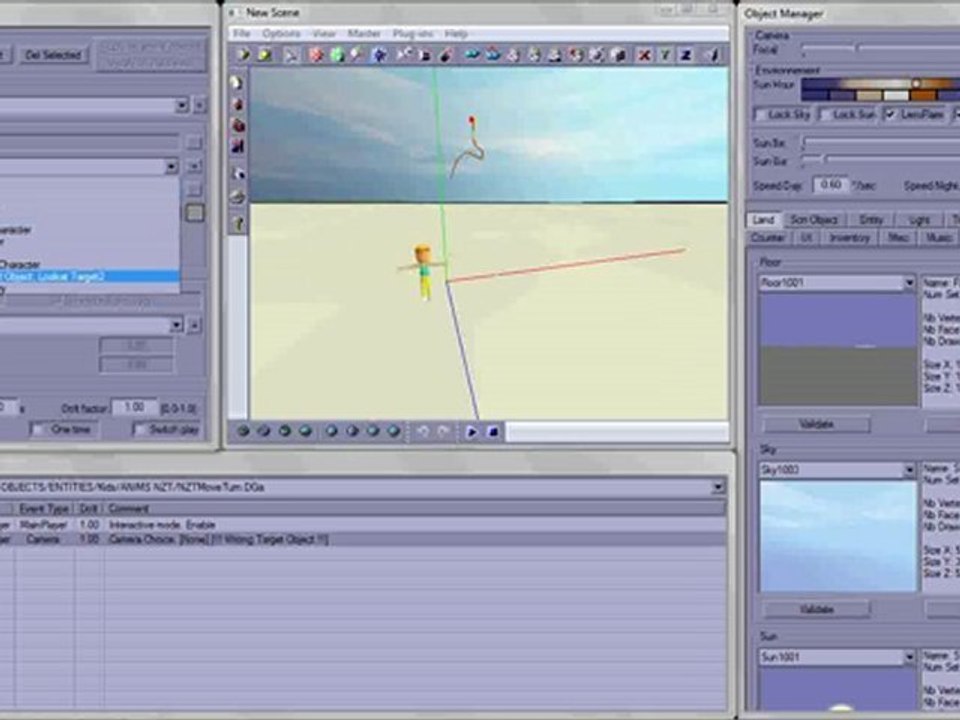960x720 pixels.
Task: Click the up arrow icon in side toolbar
Action: pos(238,224)
